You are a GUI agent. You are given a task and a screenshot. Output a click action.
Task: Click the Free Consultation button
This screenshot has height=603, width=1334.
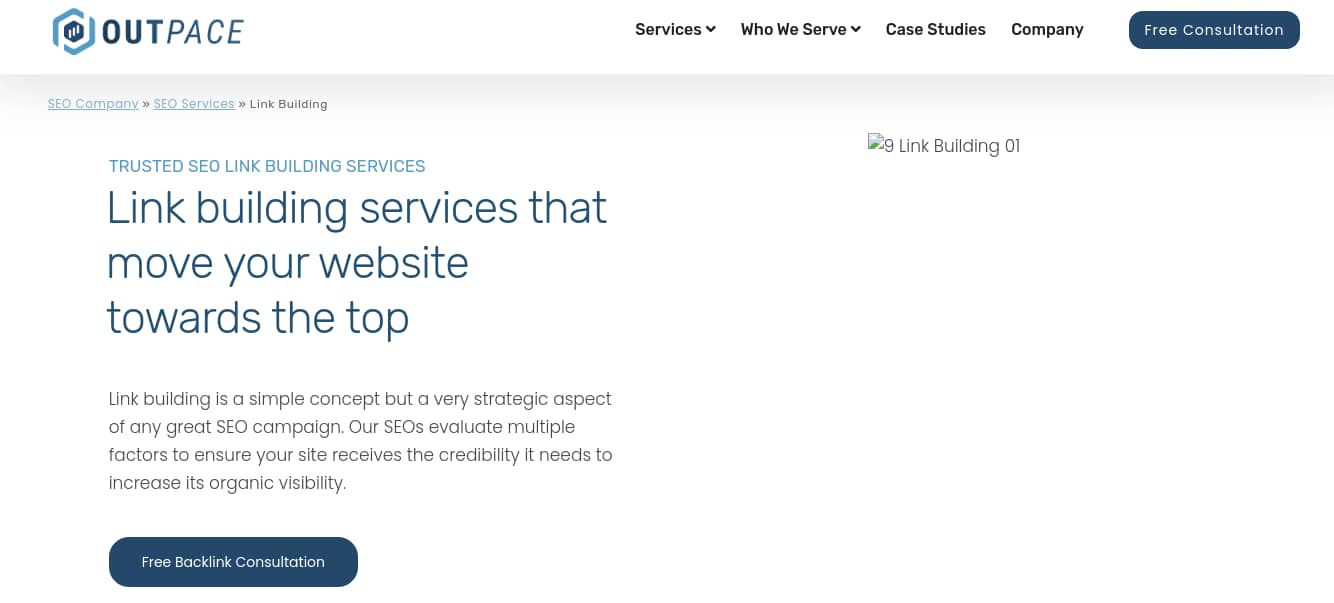coord(1214,29)
